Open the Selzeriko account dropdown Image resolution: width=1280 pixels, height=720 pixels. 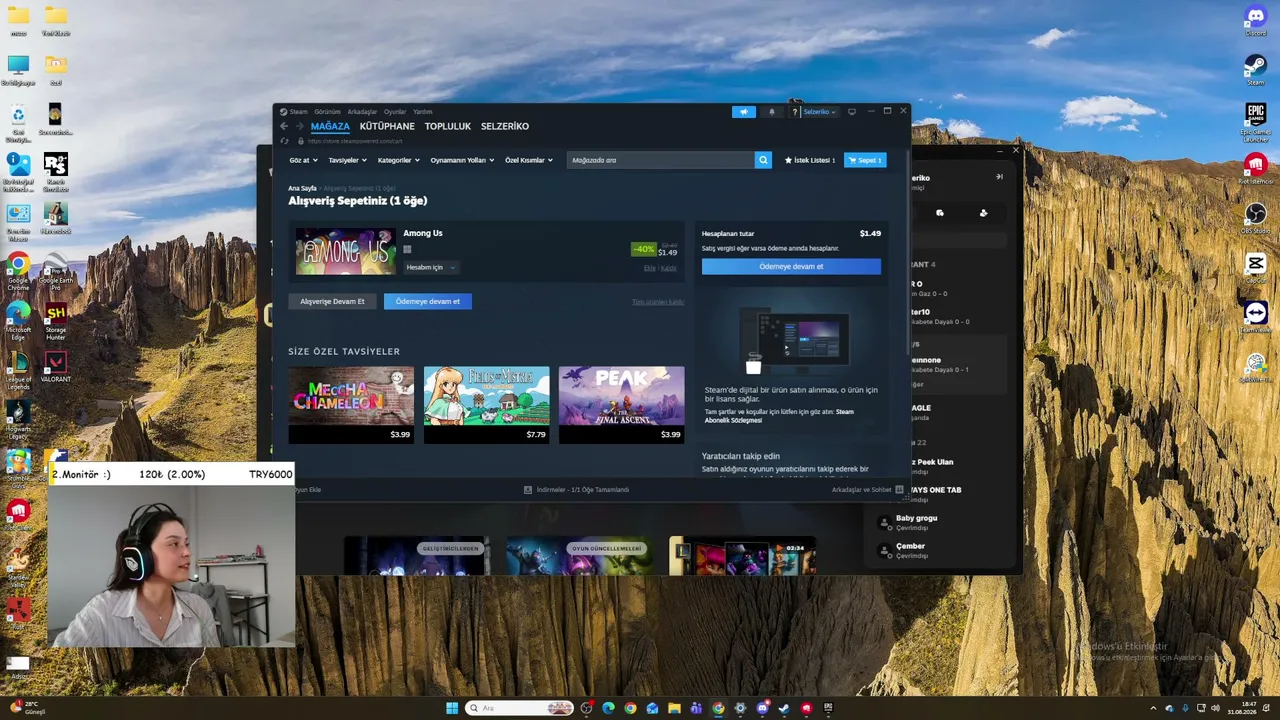click(x=820, y=112)
